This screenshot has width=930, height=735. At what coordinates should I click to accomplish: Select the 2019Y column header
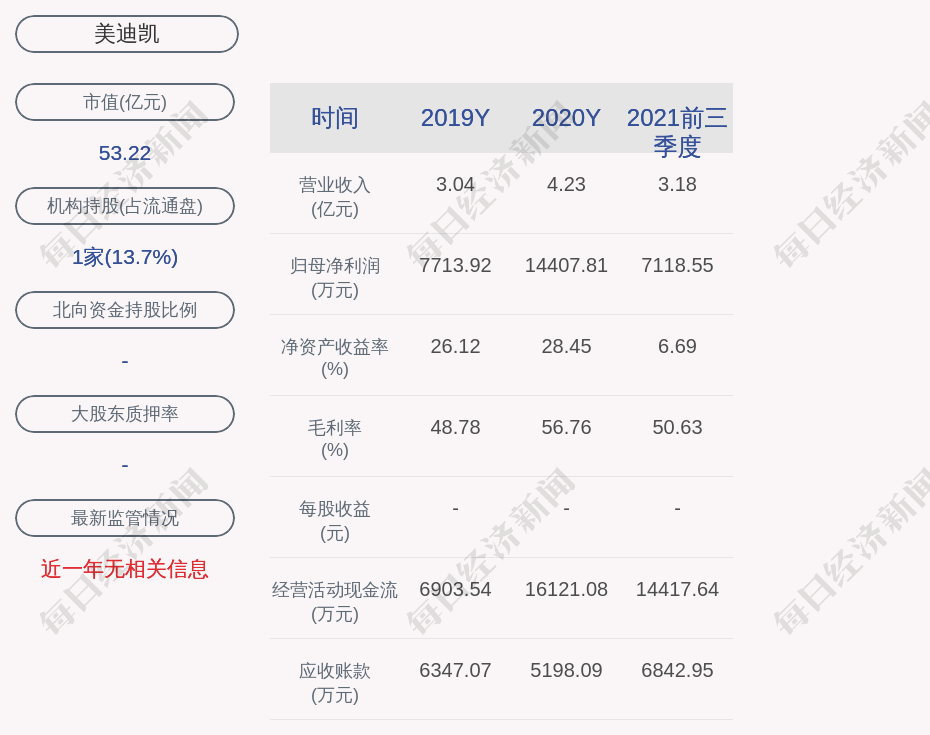coord(455,118)
